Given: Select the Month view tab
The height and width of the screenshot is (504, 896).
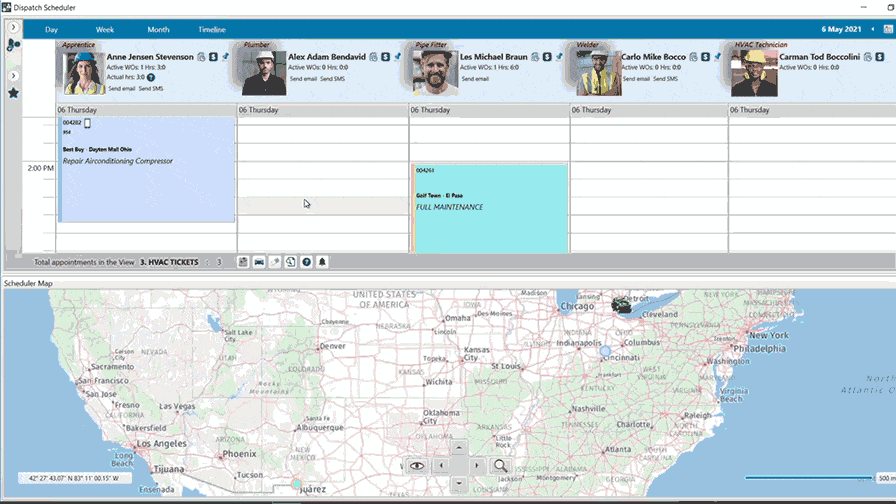Looking at the screenshot, I should click(158, 30).
